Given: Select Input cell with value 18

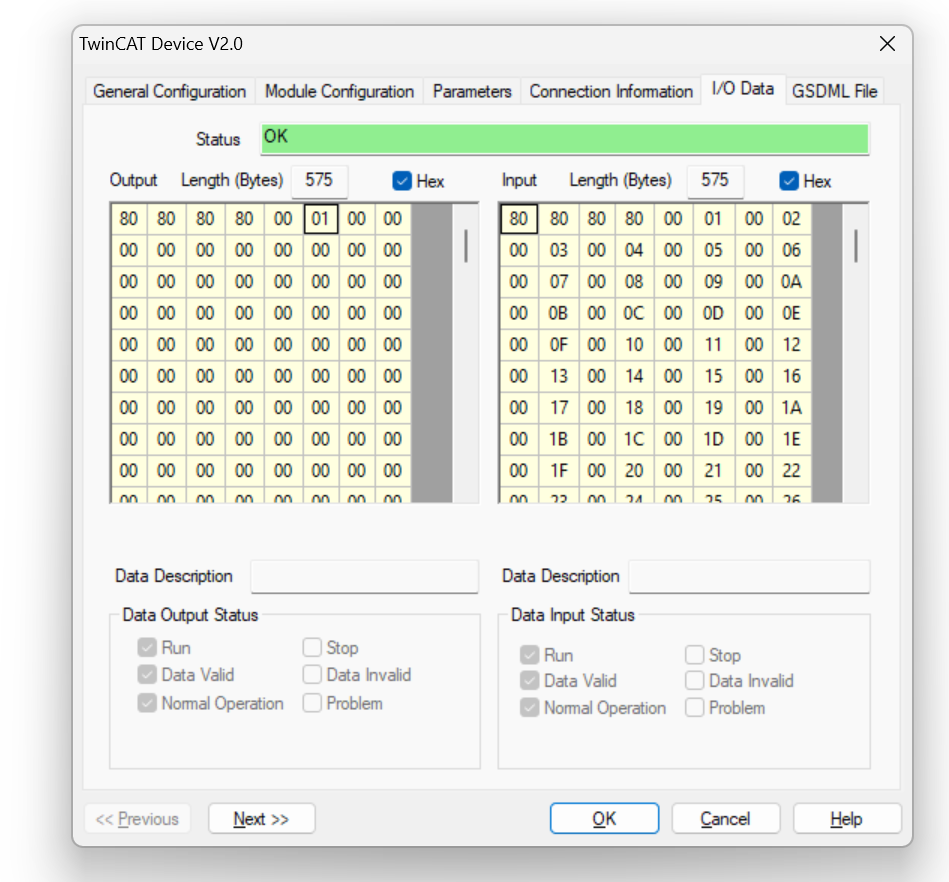Looking at the screenshot, I should pyautogui.click(x=634, y=407).
